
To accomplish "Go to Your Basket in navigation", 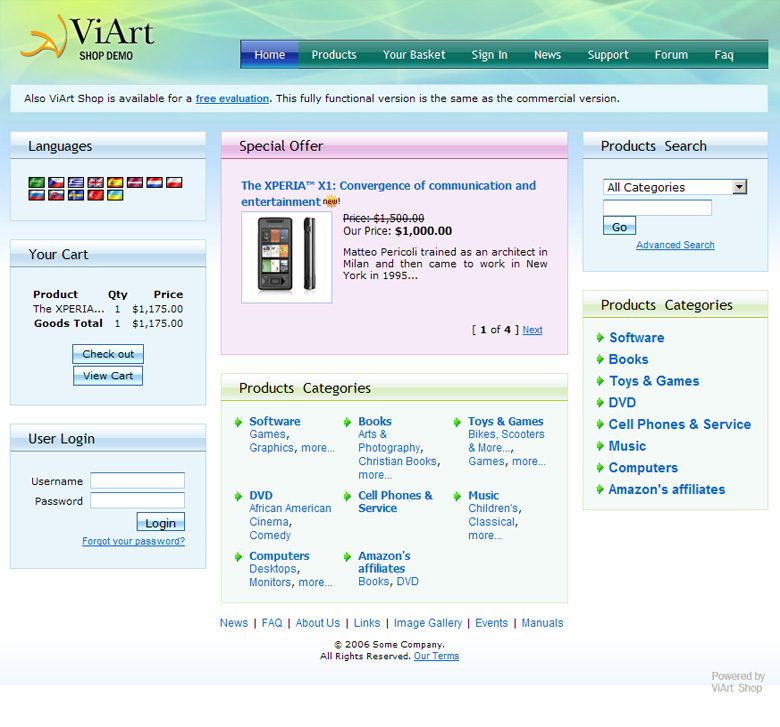I will 414,55.
